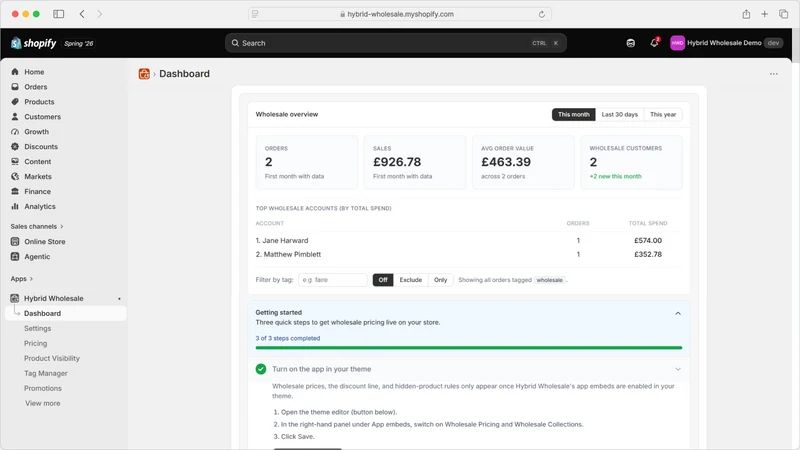Viewport: 800px width, 450px height.
Task: Select the This month period tab
Action: point(573,114)
